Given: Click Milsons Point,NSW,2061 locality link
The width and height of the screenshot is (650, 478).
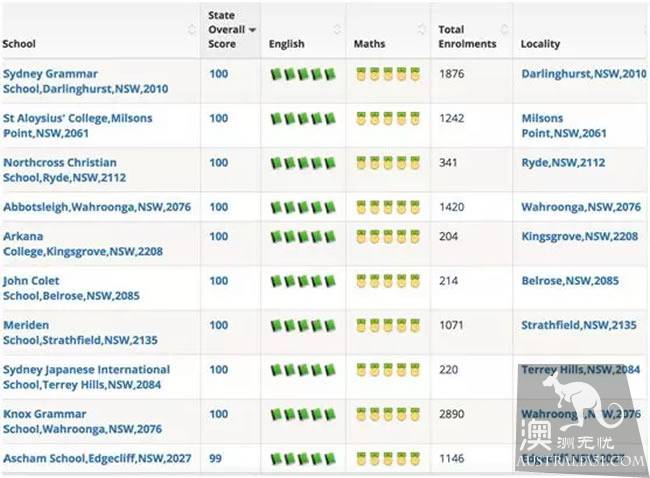Looking at the screenshot, I should tap(564, 126).
